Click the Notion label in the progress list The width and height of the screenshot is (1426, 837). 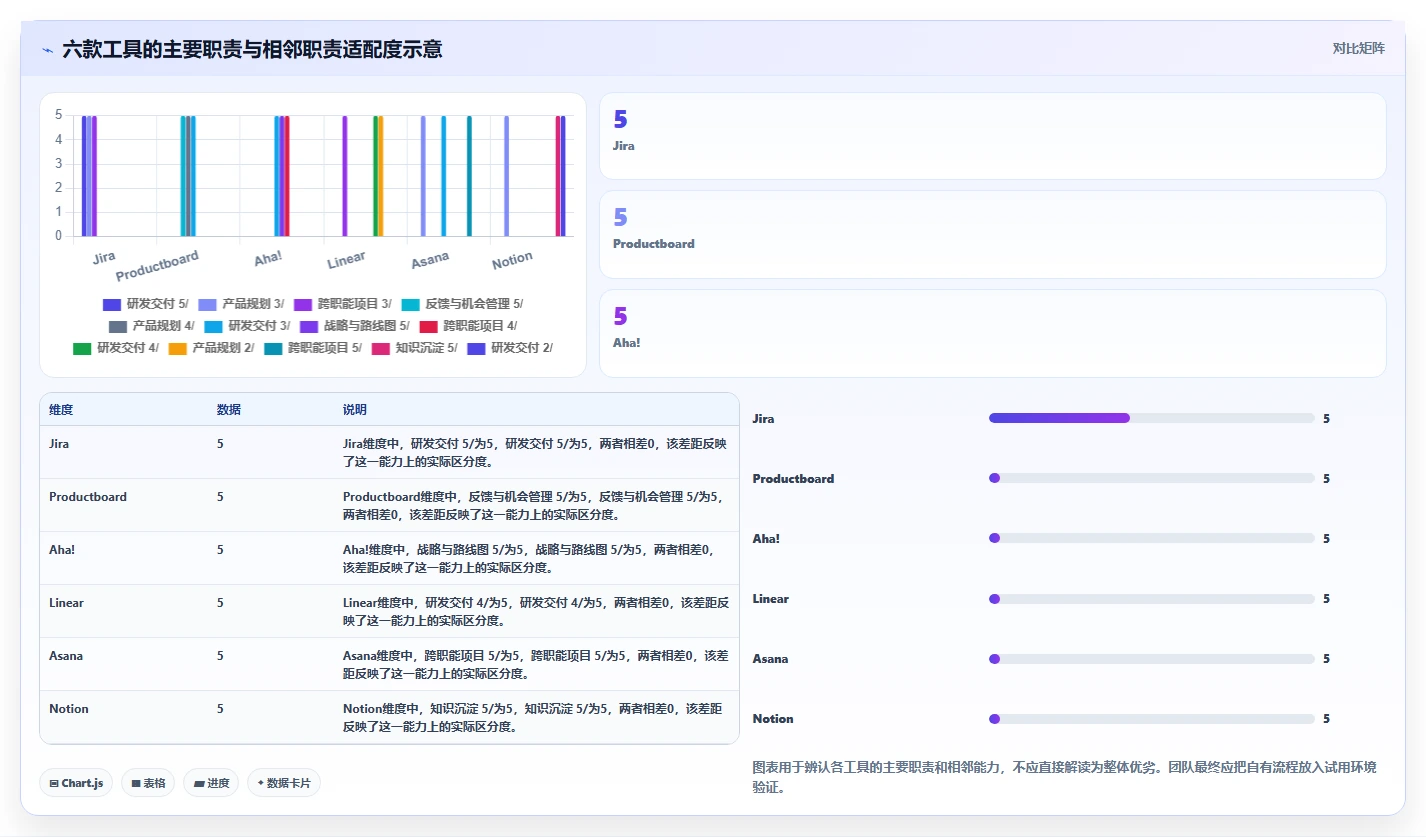pyautogui.click(x=773, y=719)
